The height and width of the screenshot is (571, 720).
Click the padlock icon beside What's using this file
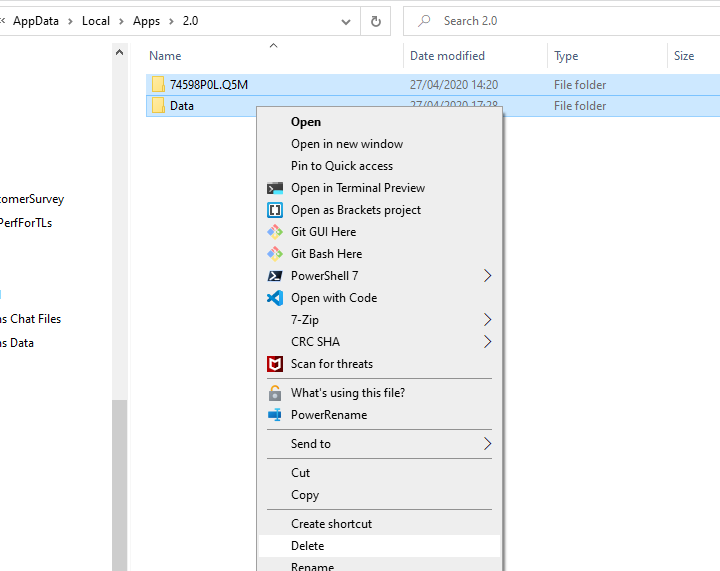pyautogui.click(x=275, y=393)
